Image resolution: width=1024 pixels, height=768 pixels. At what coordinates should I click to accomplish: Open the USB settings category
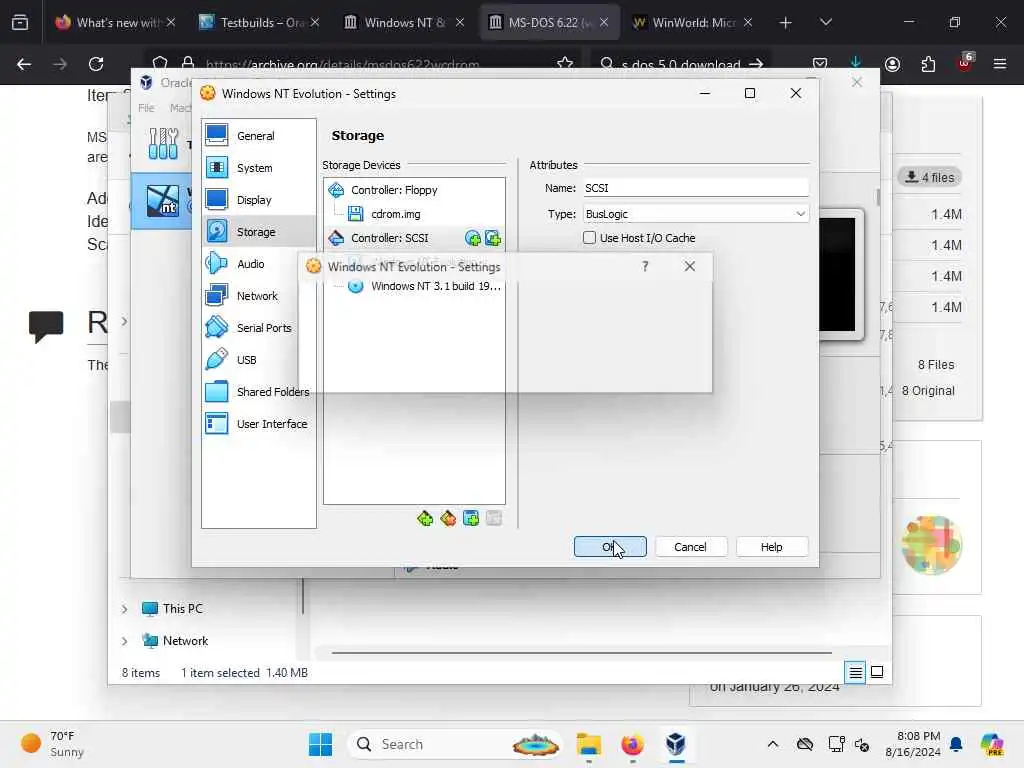[259, 360]
